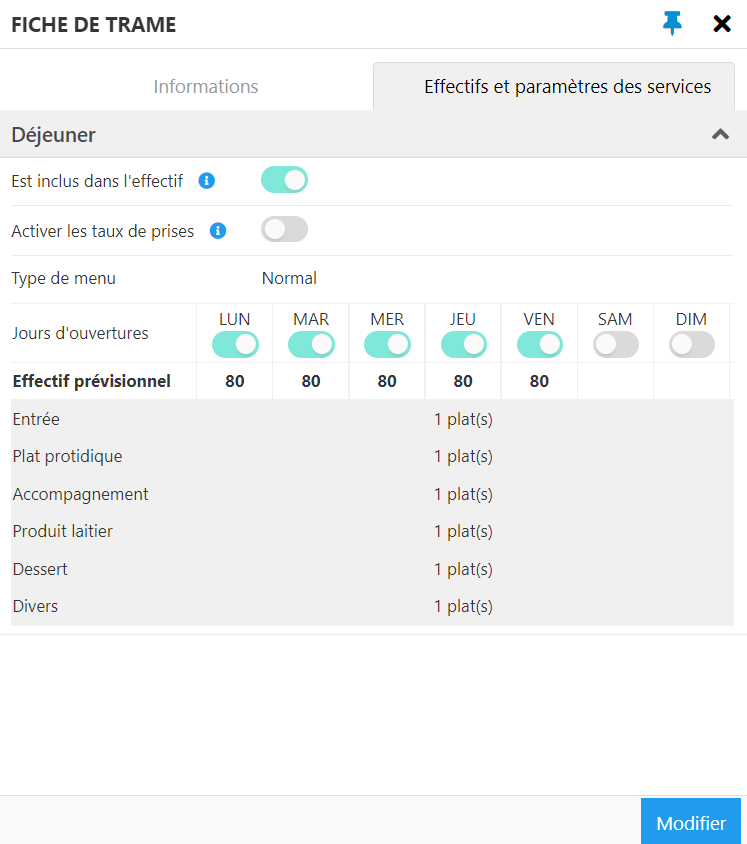This screenshot has height=844, width=747.
Task: Switch off the JEU opening day
Action: coord(463,344)
